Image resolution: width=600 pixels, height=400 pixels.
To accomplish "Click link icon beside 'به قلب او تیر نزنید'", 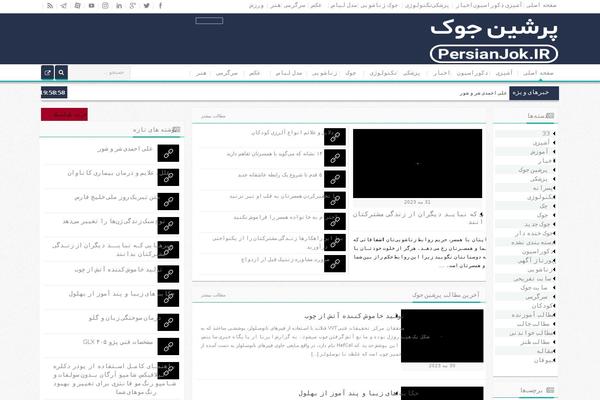I will click(335, 200).
